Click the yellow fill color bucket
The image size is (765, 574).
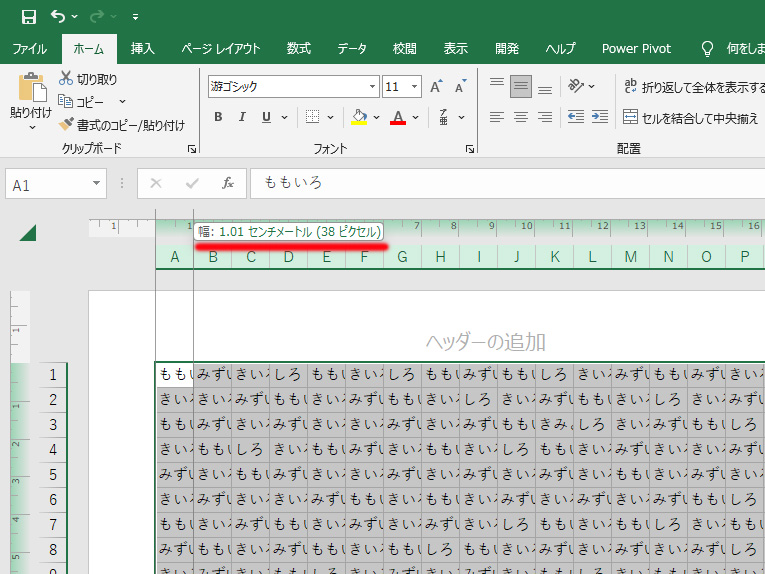pos(359,118)
